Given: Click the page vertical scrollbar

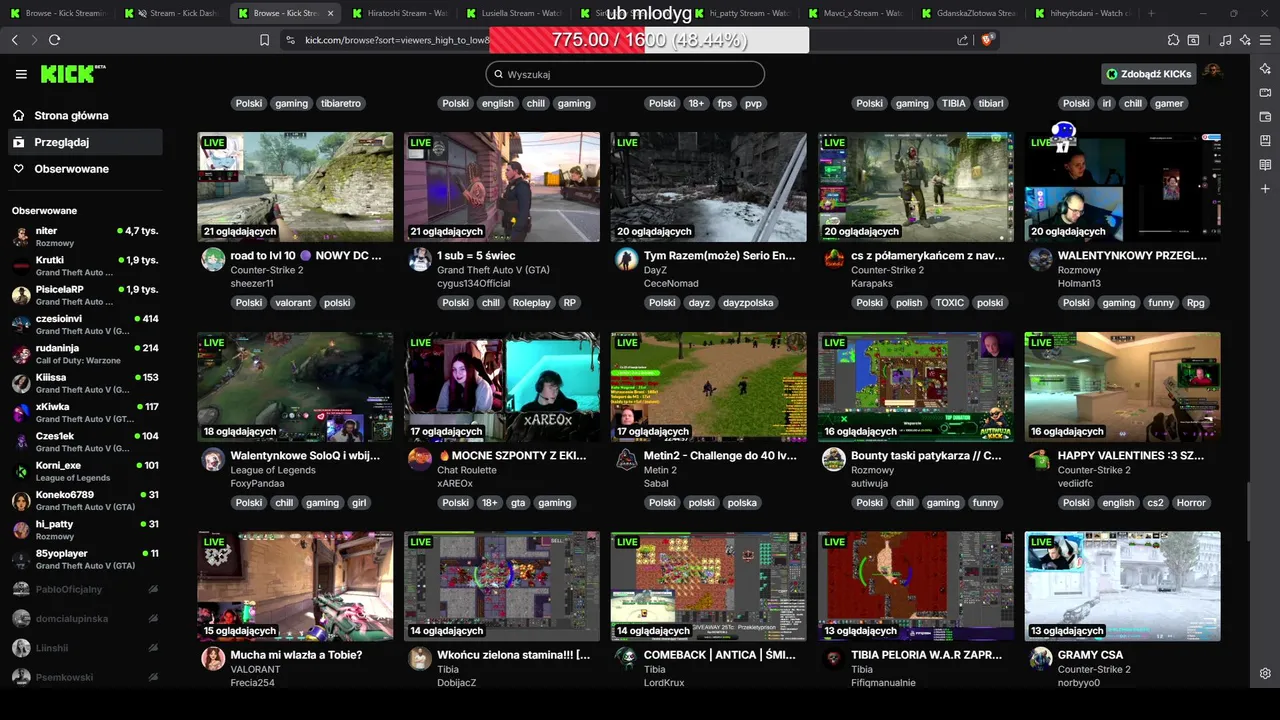Looking at the screenshot, I should pyautogui.click(x=1248, y=510).
